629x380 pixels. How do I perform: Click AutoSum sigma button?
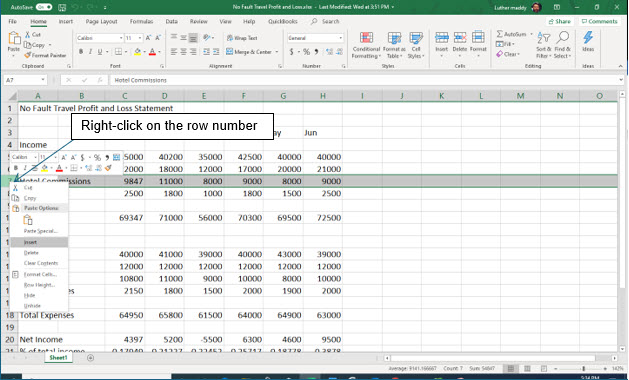coord(511,34)
